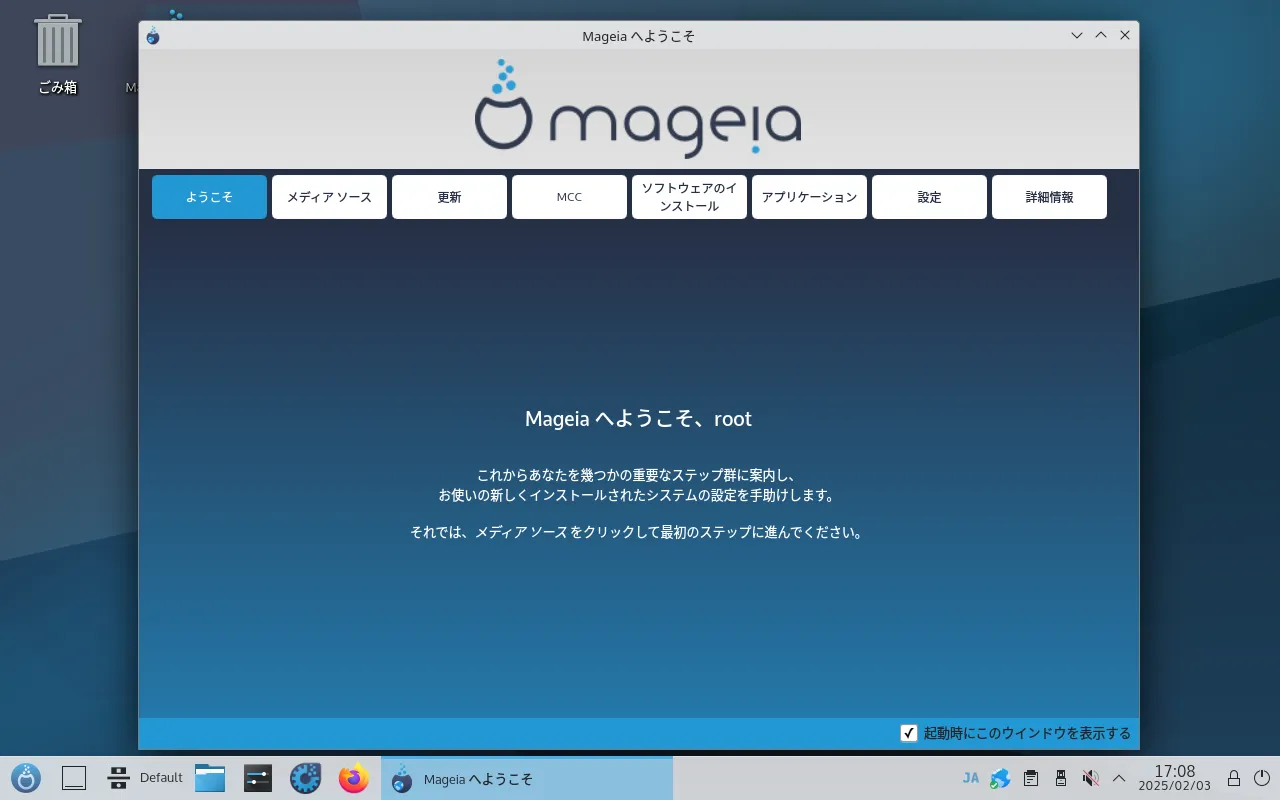Click the heading Mageia へようこそ、root
Image resolution: width=1280 pixels, height=800 pixels.
(638, 419)
